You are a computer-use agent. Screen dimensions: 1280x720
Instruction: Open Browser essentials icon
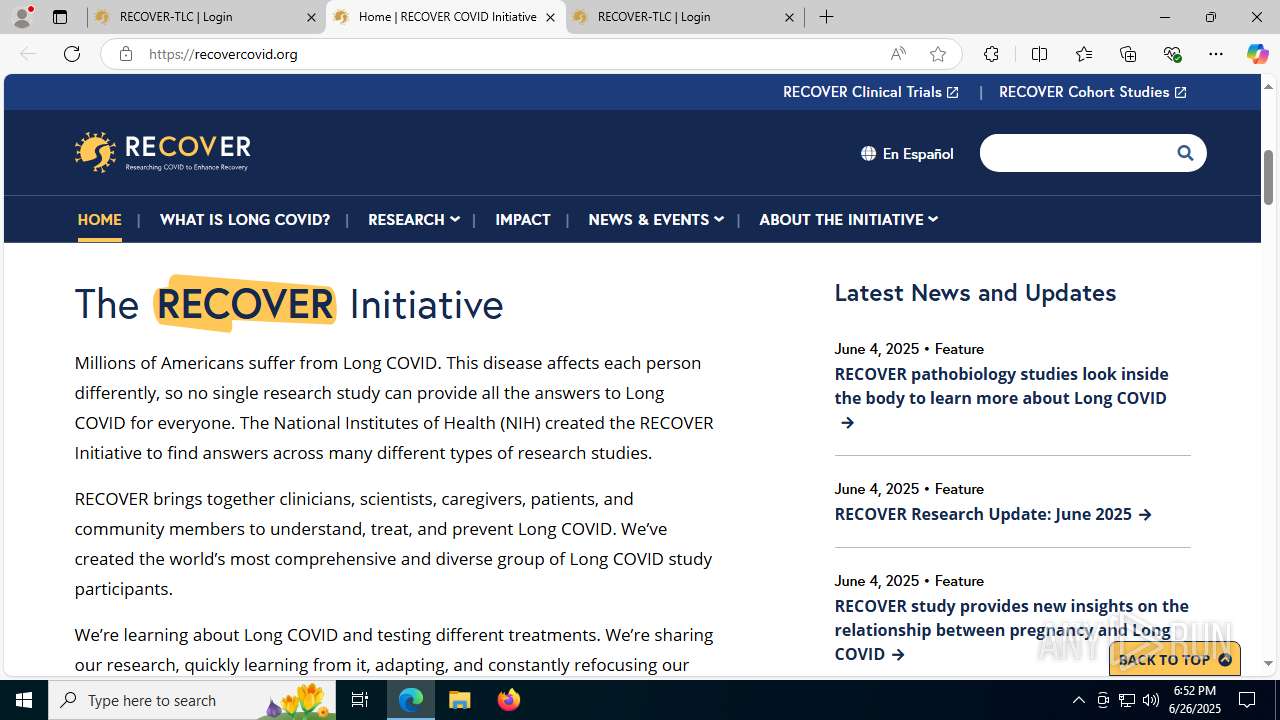(x=1172, y=54)
